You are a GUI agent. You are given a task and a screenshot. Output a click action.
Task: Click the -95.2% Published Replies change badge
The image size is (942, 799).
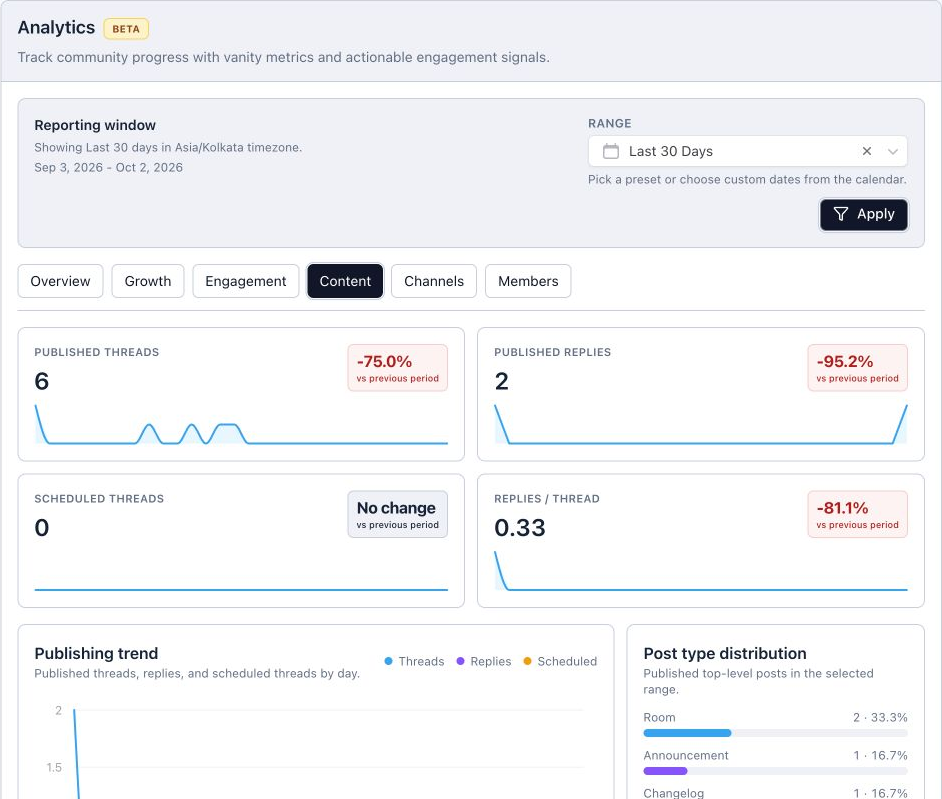point(857,368)
